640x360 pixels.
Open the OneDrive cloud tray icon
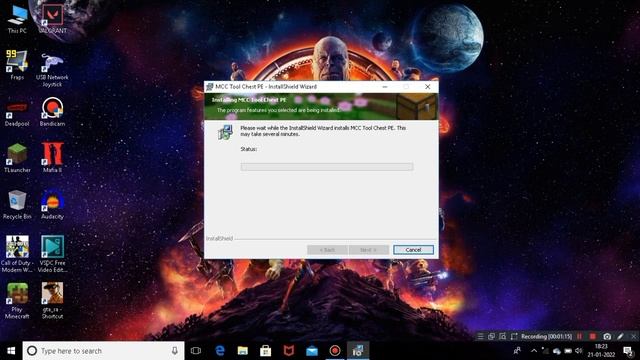click(556, 351)
